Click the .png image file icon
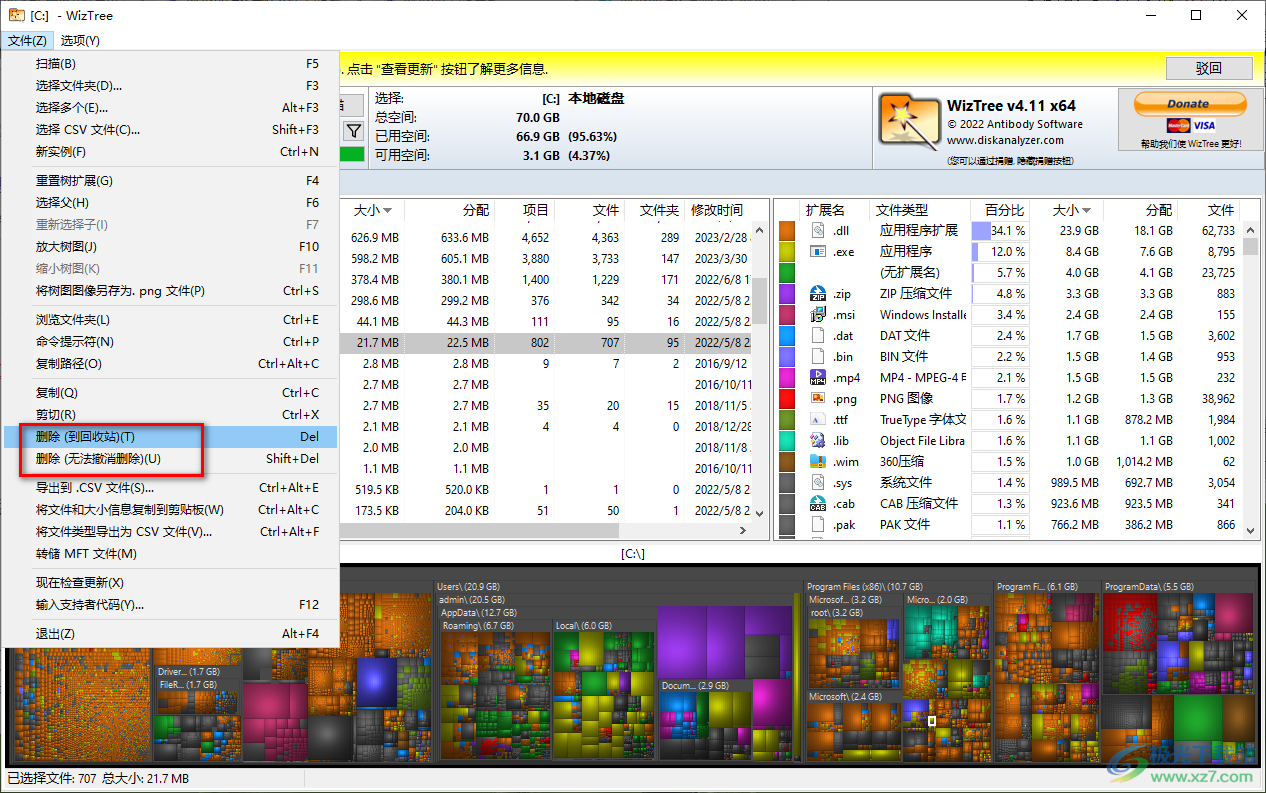 point(818,398)
